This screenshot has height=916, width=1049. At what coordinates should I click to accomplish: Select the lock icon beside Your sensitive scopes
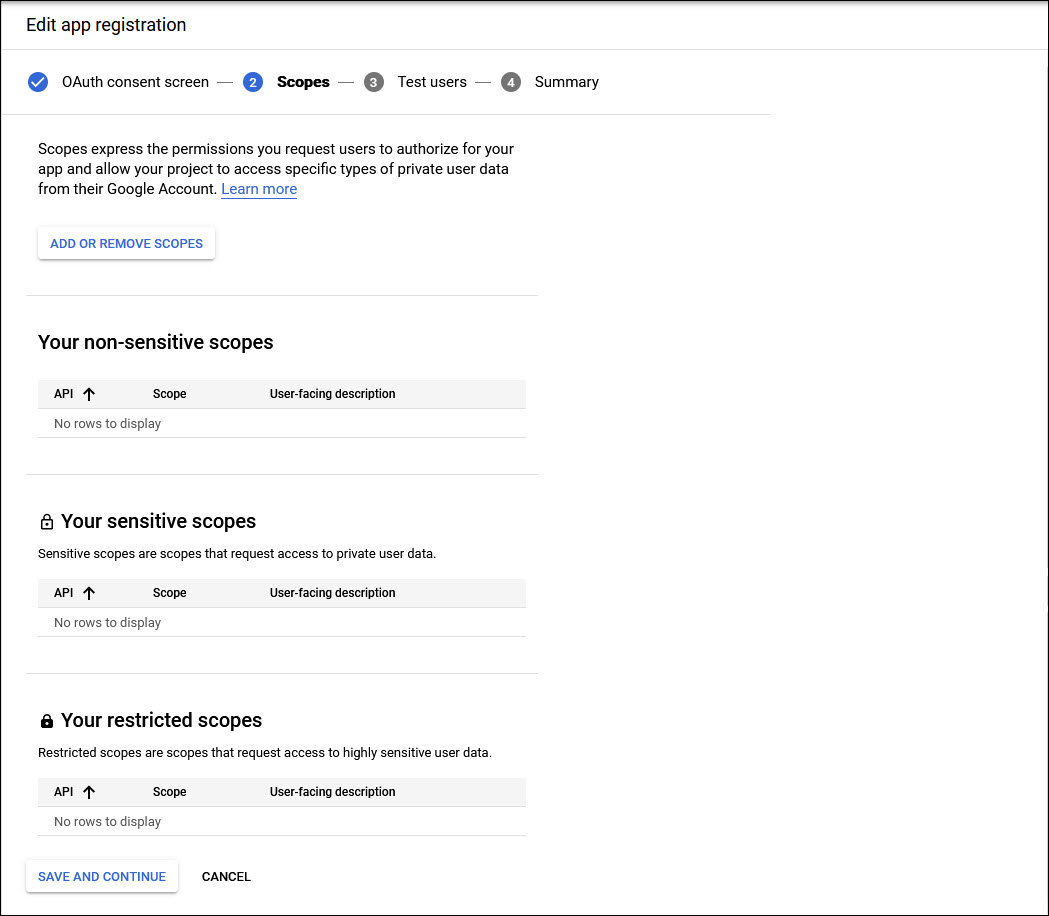pyautogui.click(x=46, y=520)
